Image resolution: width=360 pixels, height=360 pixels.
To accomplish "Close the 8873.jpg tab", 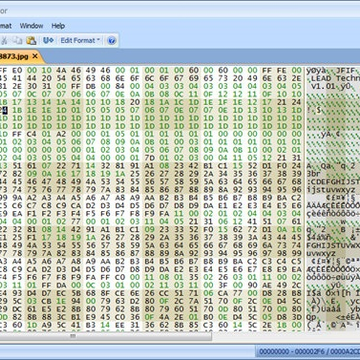I will point(35,56).
